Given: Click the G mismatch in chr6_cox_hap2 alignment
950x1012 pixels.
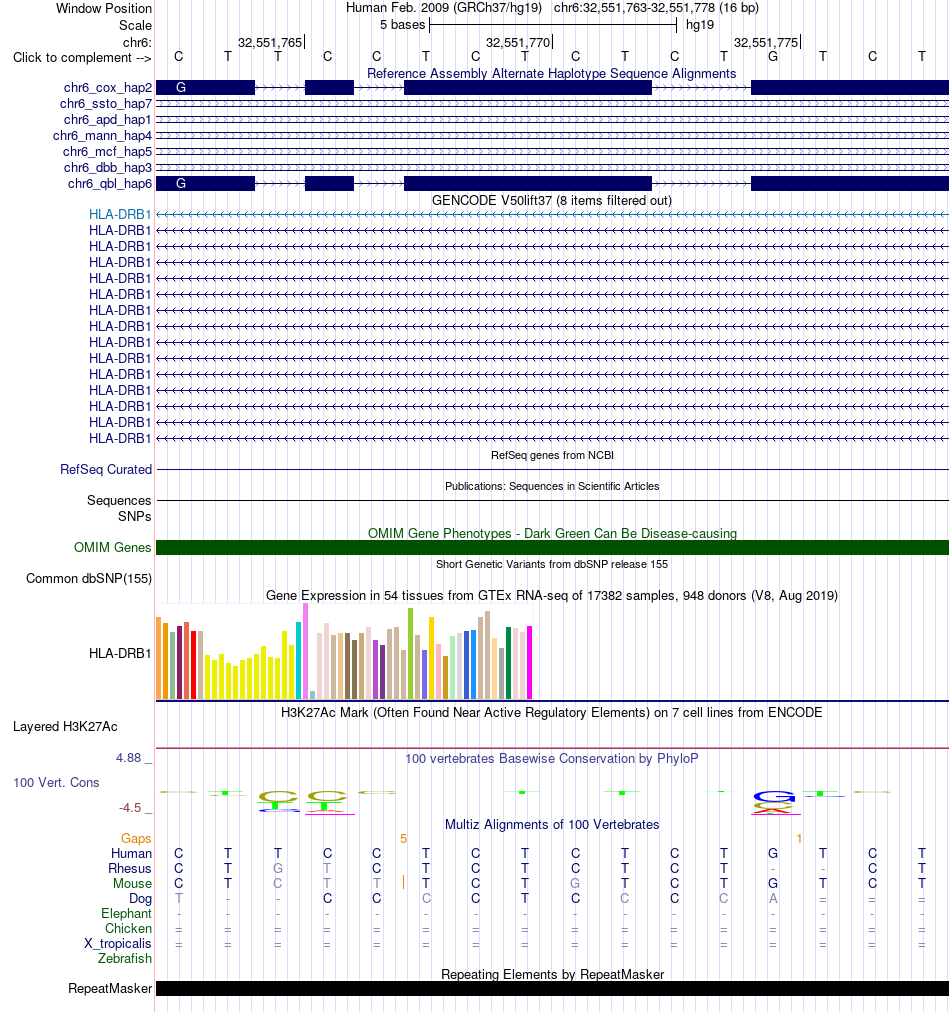Looking at the screenshot, I should coord(181,88).
